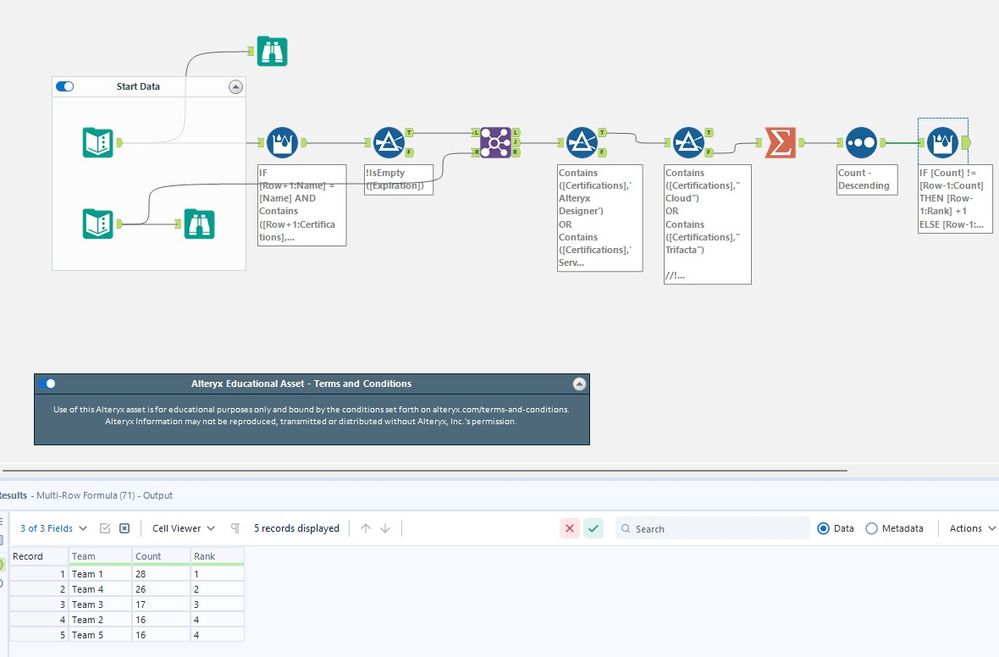This screenshot has width=999, height=657.
Task: Click the 5 records displayed label
Action: click(x=296, y=528)
